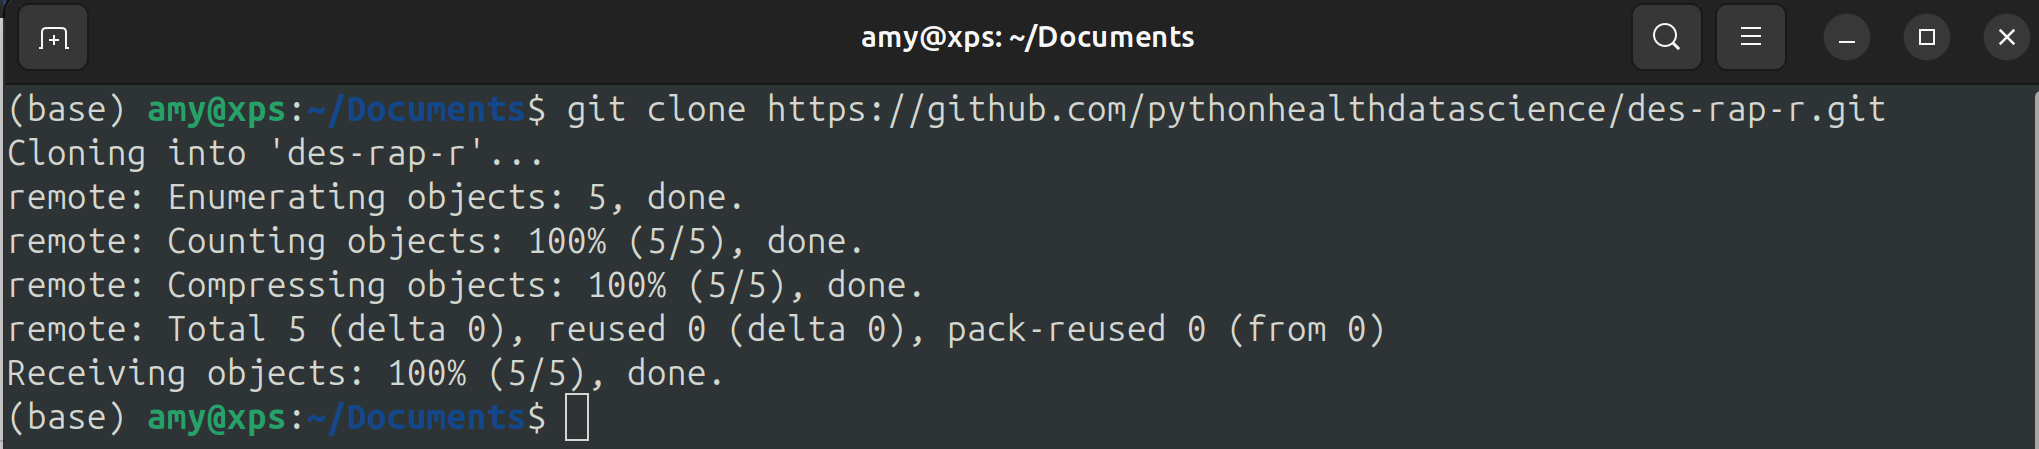The height and width of the screenshot is (449, 2039).
Task: Click the git clone command text
Action: click(x=656, y=109)
